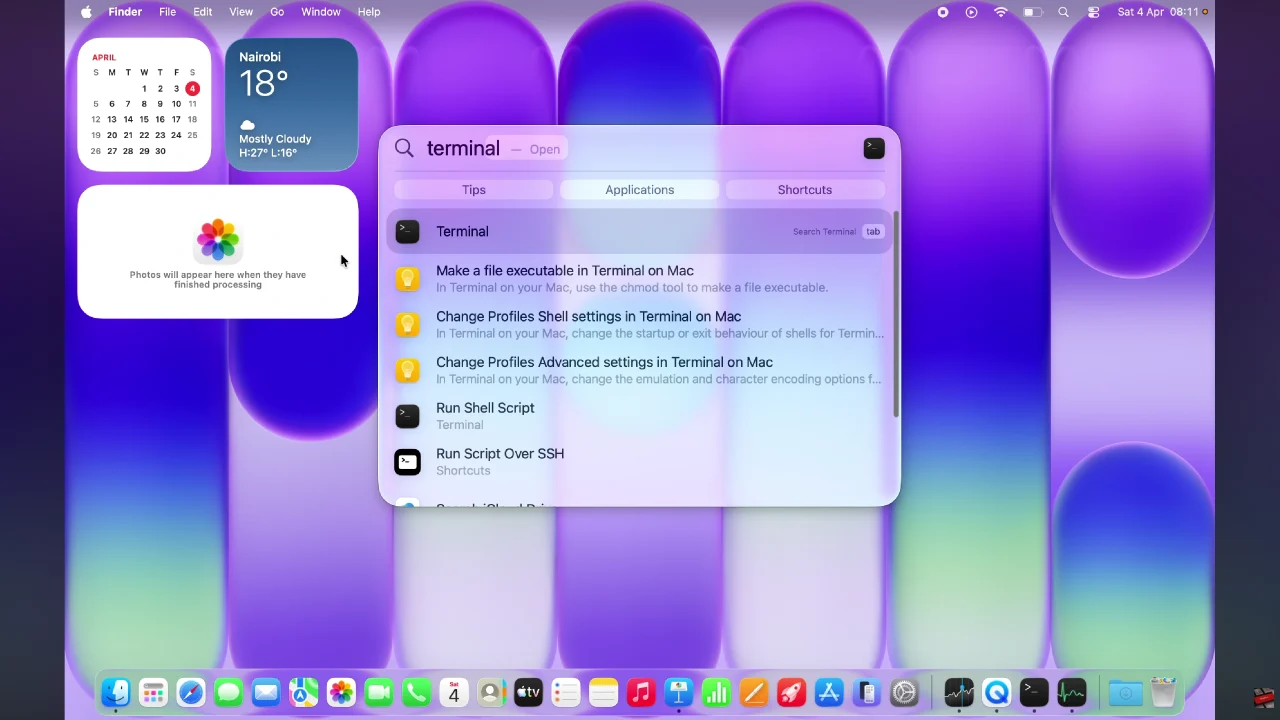Open the Finder Go menu
This screenshot has width=1280, height=720.
point(277,12)
